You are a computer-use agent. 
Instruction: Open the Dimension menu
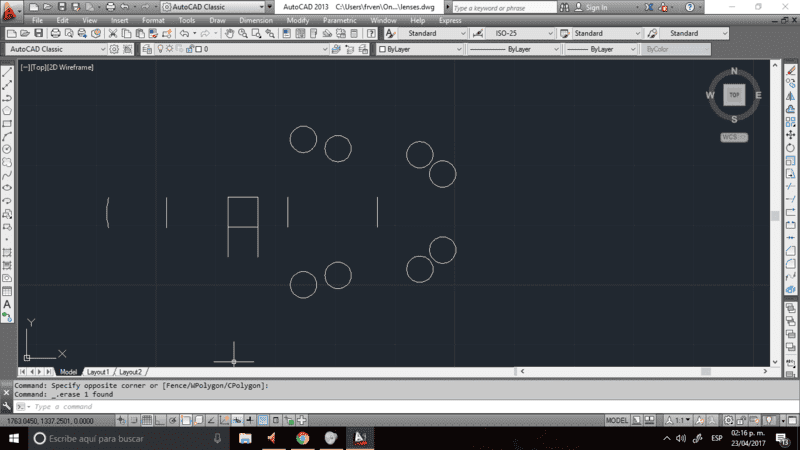point(256,20)
